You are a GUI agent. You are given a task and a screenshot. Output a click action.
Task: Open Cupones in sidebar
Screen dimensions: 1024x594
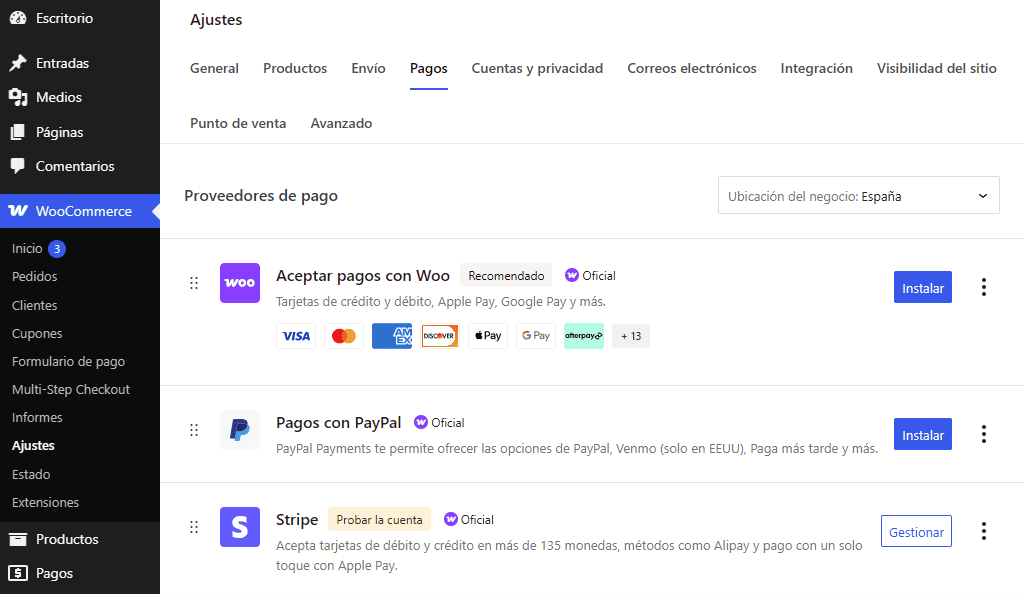click(x=37, y=334)
